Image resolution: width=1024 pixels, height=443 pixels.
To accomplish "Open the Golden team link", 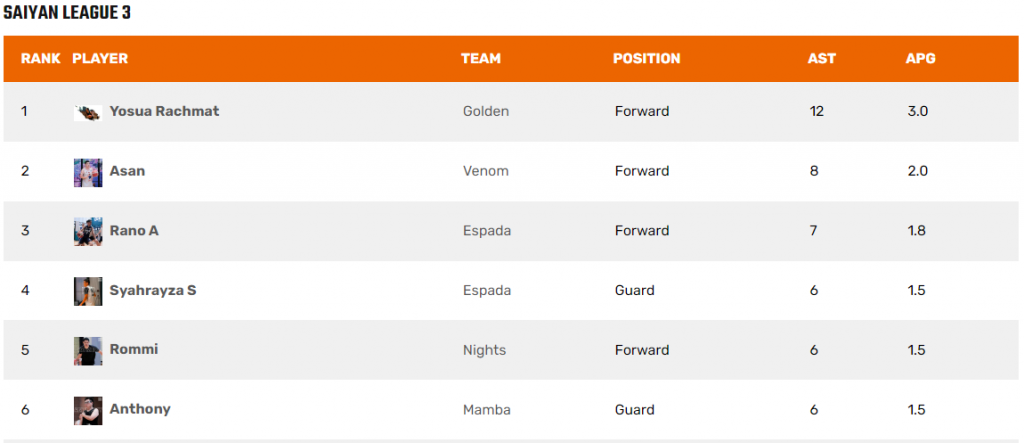I will click(486, 112).
